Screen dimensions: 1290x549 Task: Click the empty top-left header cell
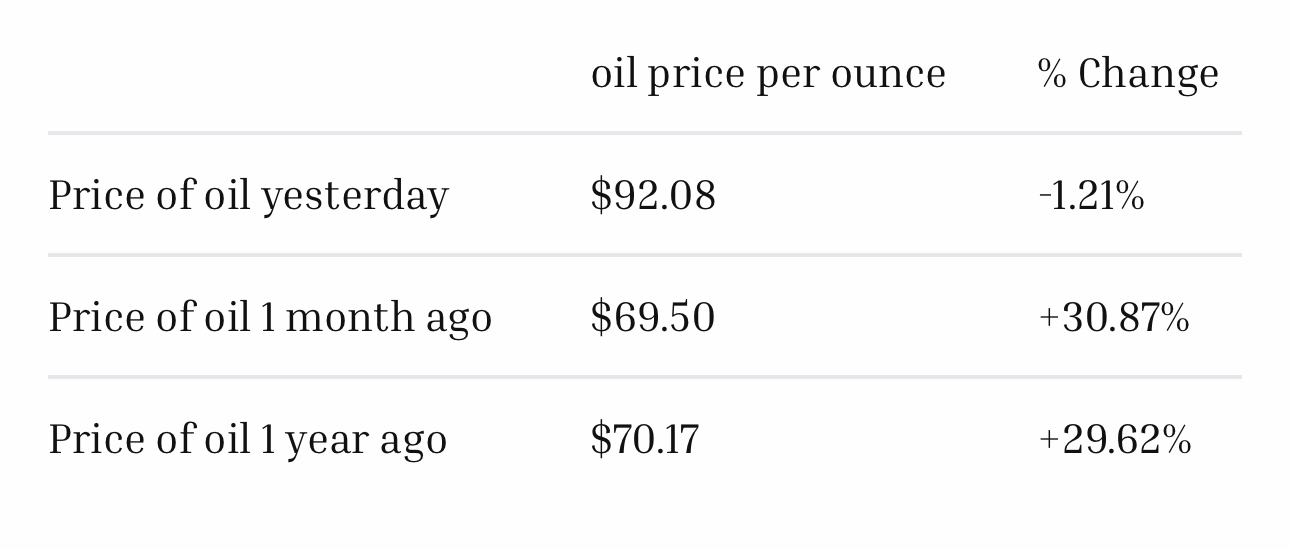[x=300, y=73]
